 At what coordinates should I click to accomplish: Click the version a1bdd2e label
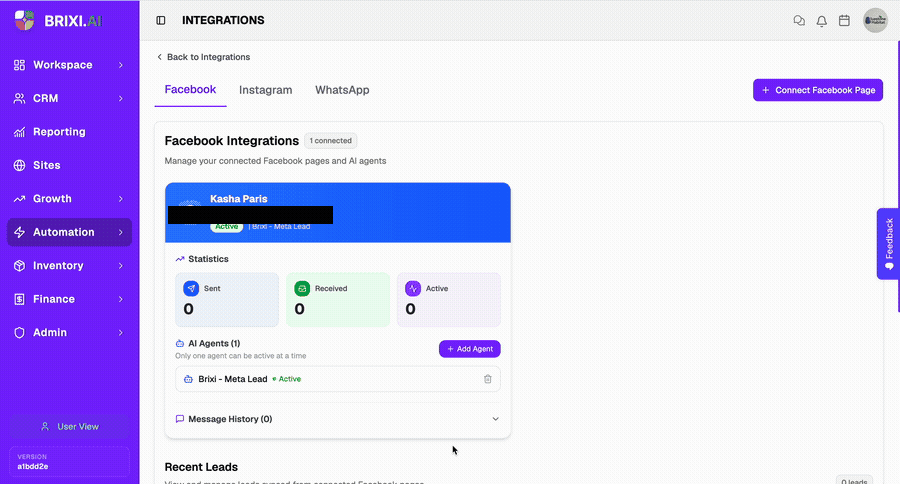tap(33, 466)
